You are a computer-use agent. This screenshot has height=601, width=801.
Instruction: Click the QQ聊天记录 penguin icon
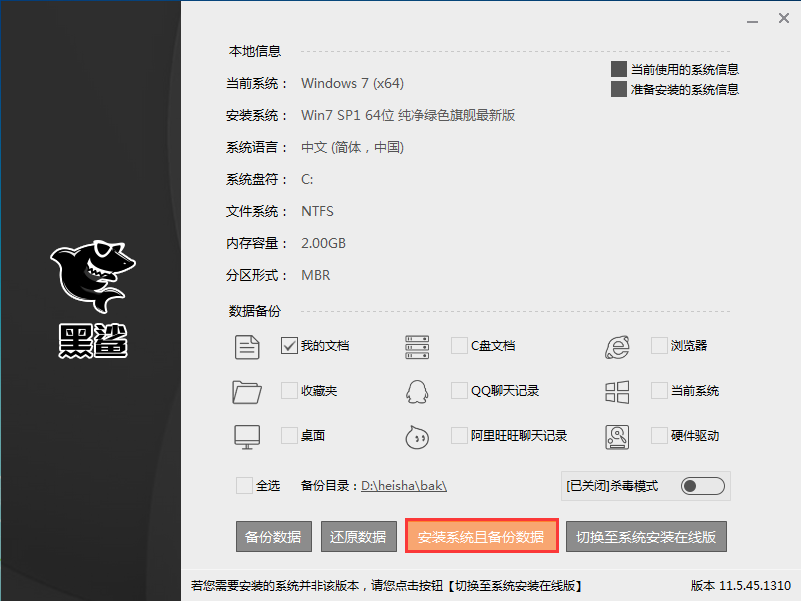tap(417, 390)
